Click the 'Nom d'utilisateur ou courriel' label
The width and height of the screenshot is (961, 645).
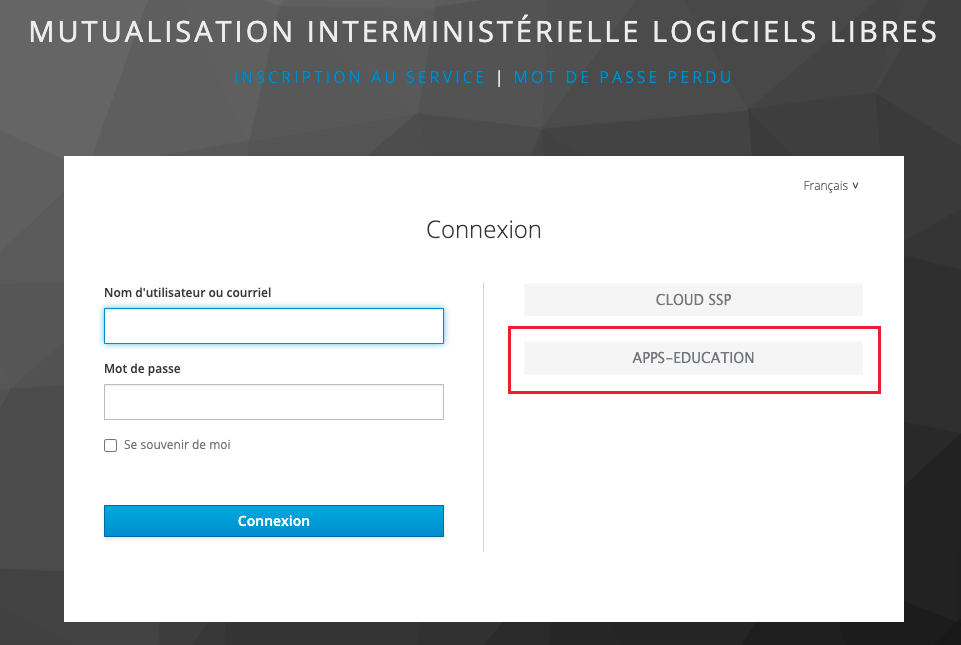click(x=188, y=293)
